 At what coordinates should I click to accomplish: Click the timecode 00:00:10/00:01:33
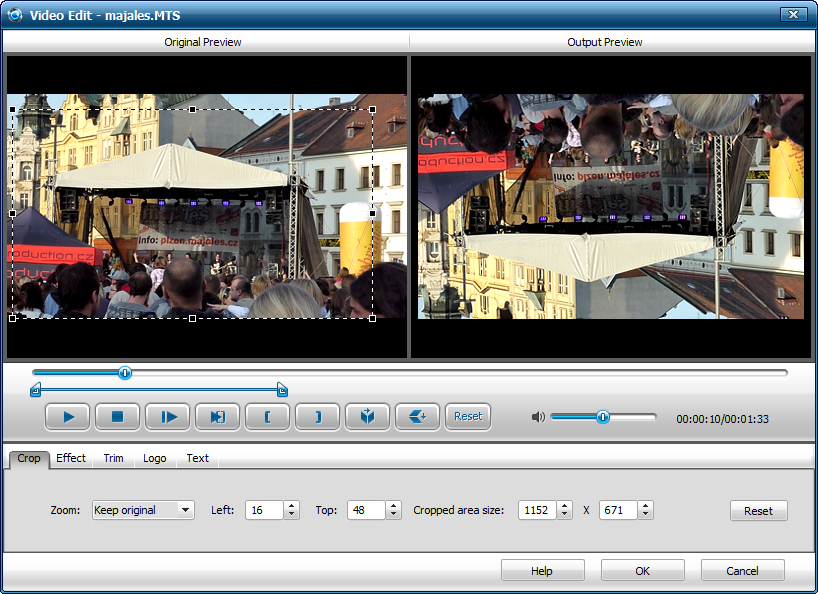[723, 419]
